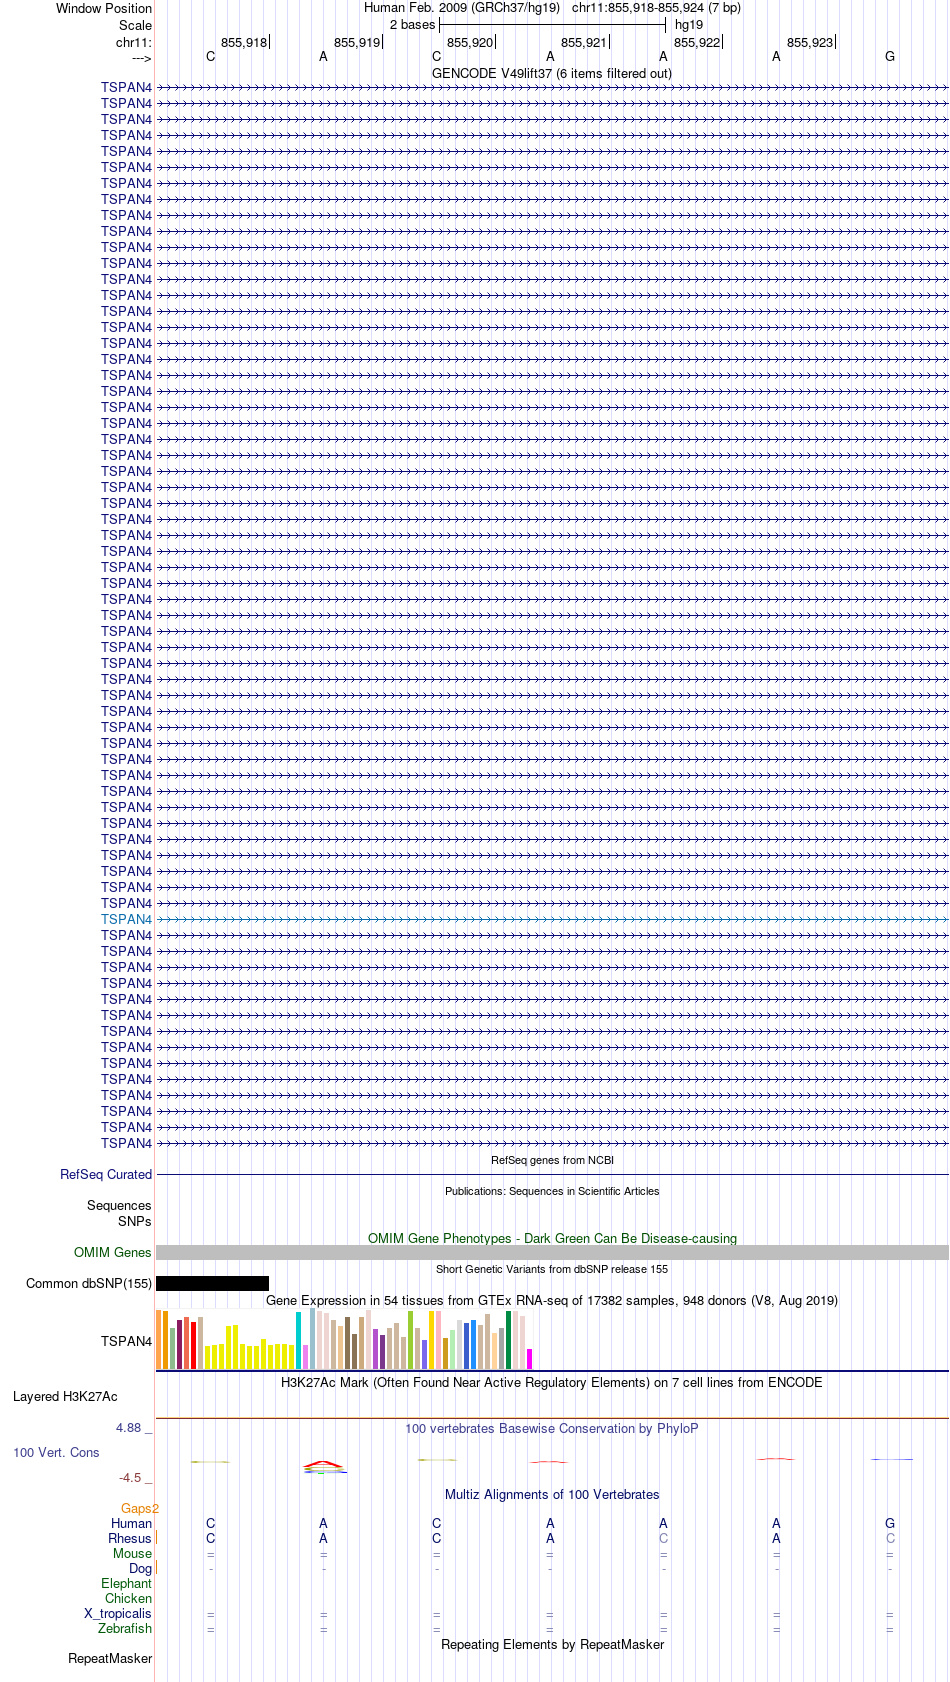Click Short Genetic Variants from dbSNP title

click(x=552, y=1269)
